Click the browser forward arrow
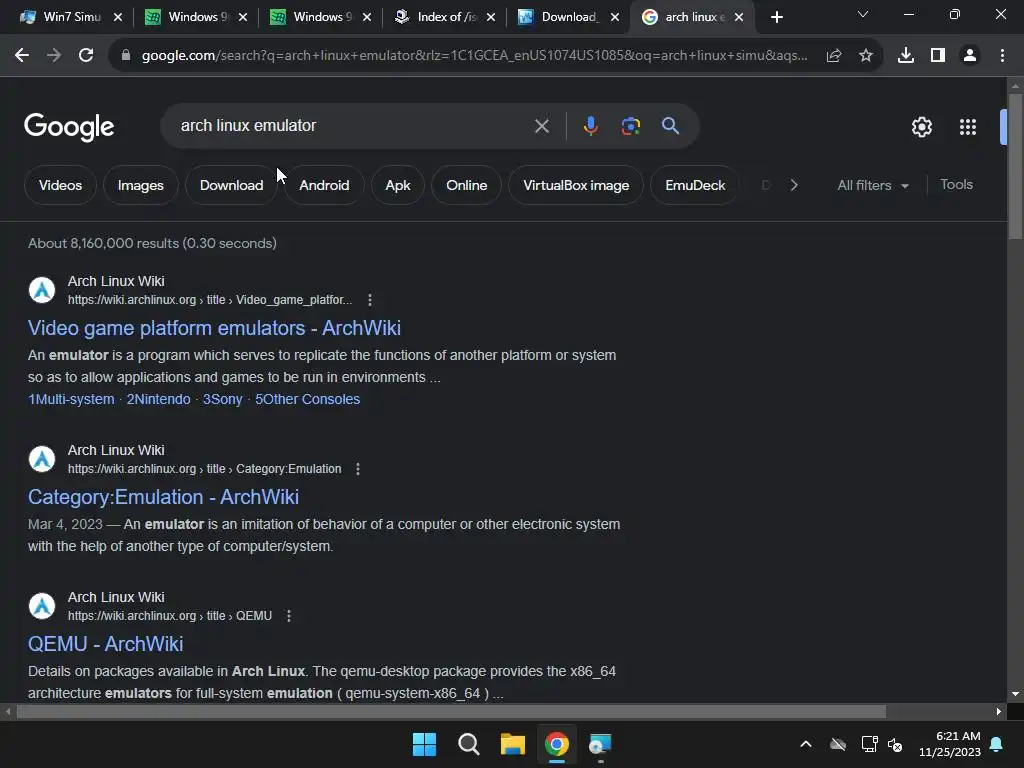 click(54, 56)
